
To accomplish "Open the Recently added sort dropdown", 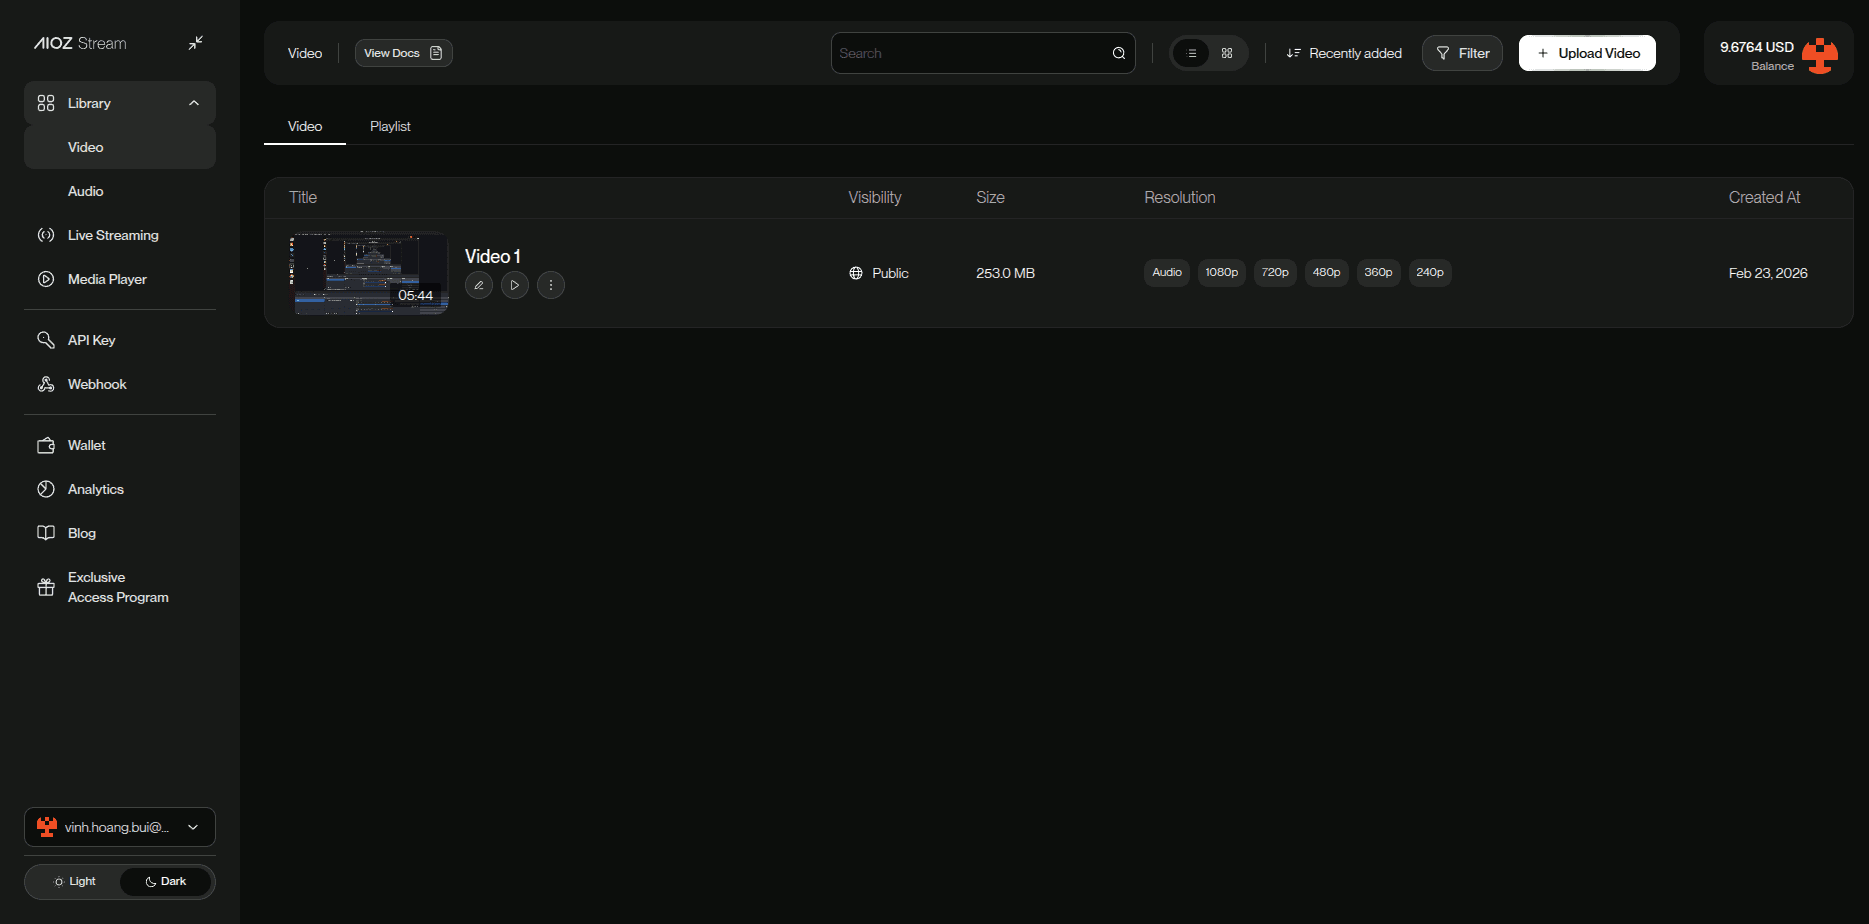I will tap(1344, 53).
